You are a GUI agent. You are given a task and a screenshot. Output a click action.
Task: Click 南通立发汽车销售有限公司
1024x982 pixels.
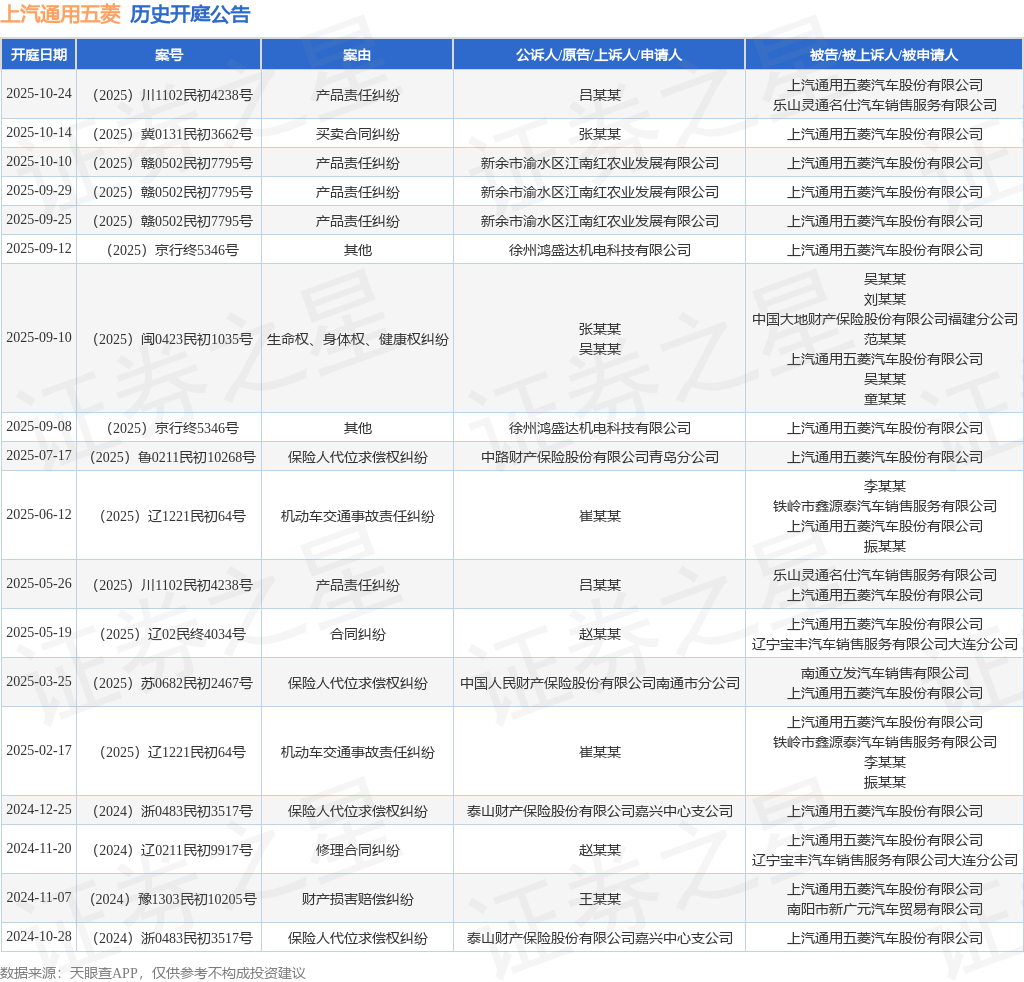tap(884, 673)
